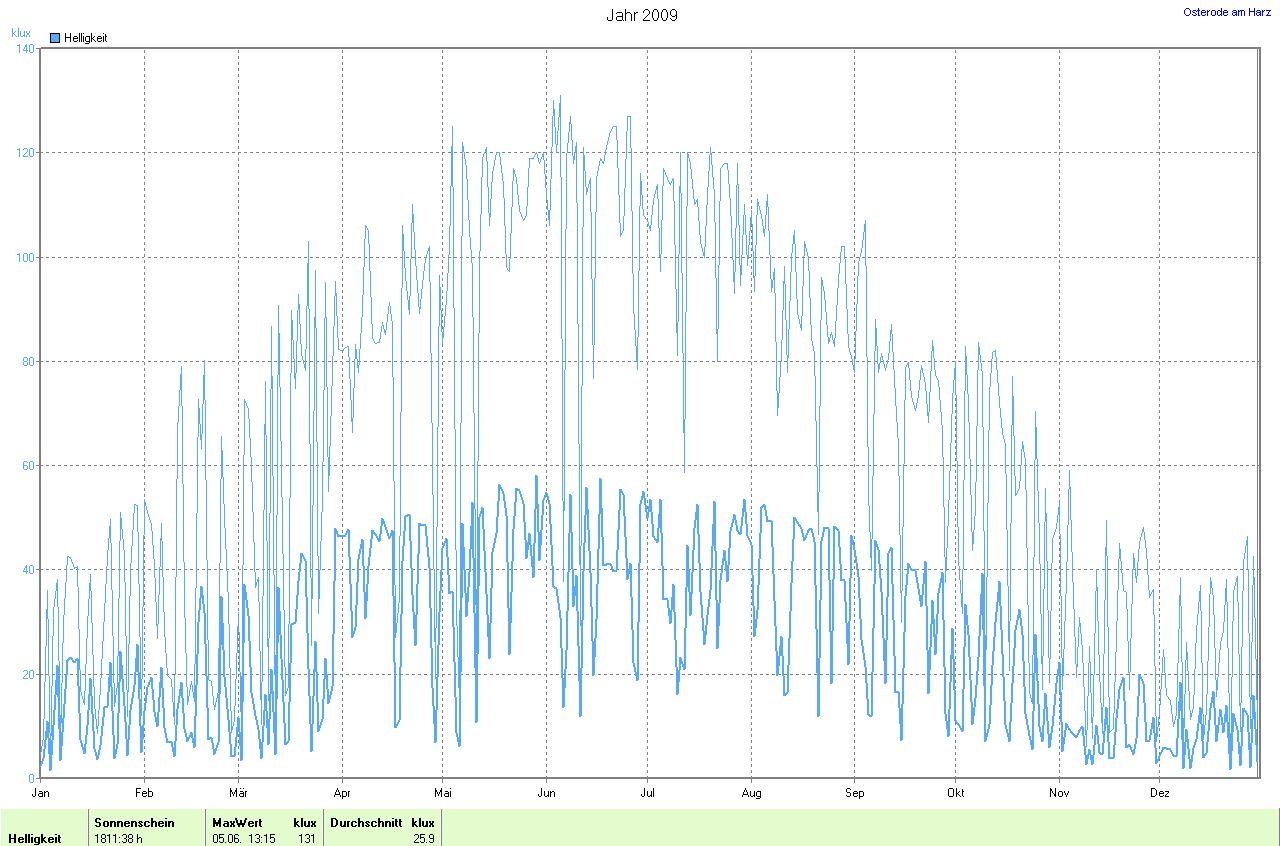Click the Durchschnitt column header
1280x846 pixels.
pyautogui.click(x=366, y=823)
